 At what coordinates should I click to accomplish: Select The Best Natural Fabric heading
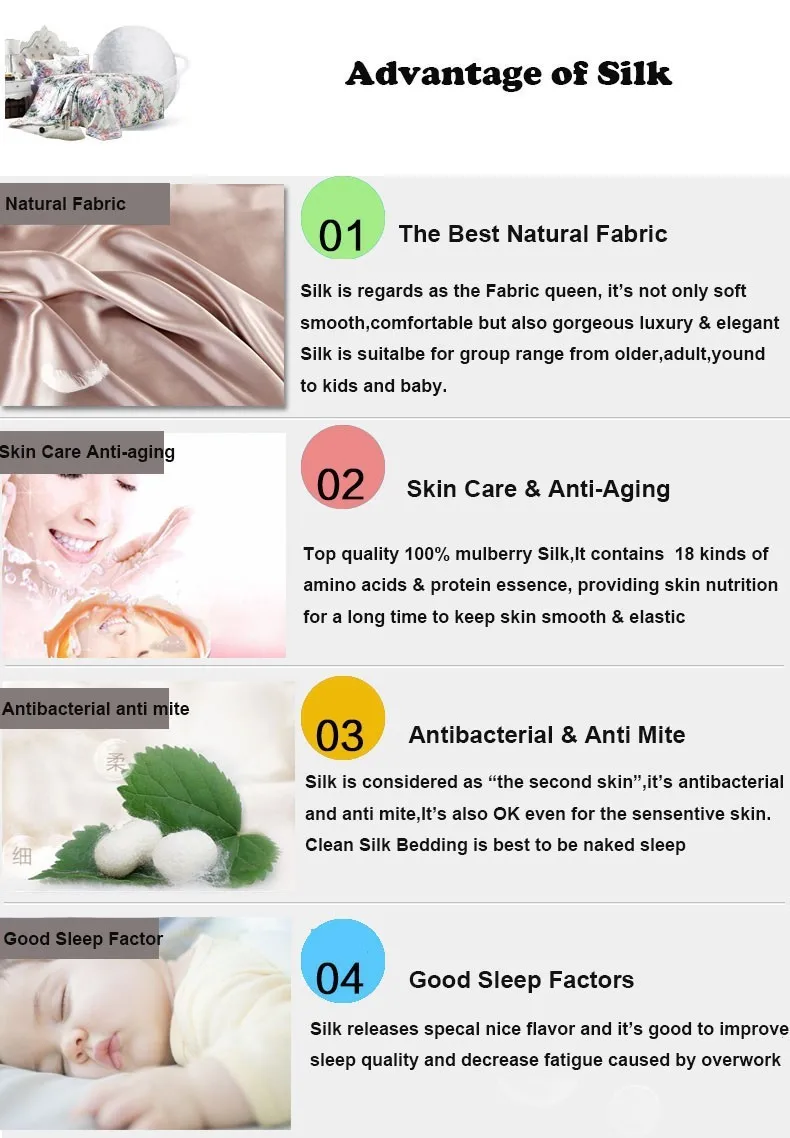click(x=533, y=234)
